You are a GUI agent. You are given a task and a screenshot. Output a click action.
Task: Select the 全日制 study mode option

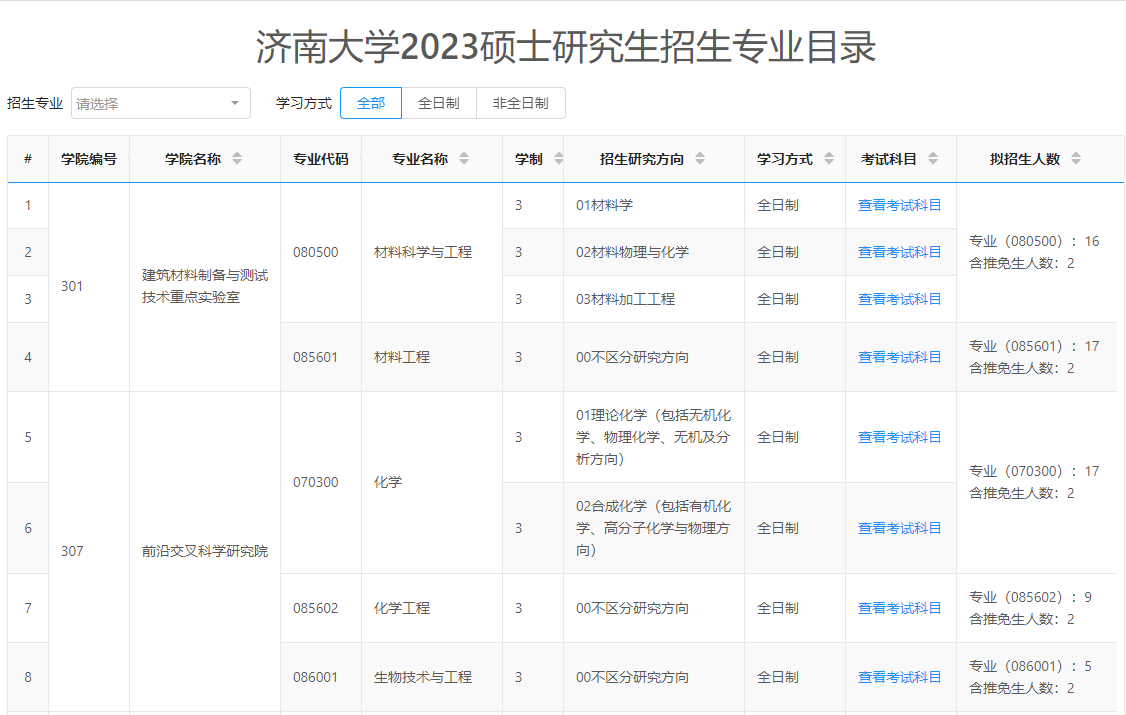438,103
